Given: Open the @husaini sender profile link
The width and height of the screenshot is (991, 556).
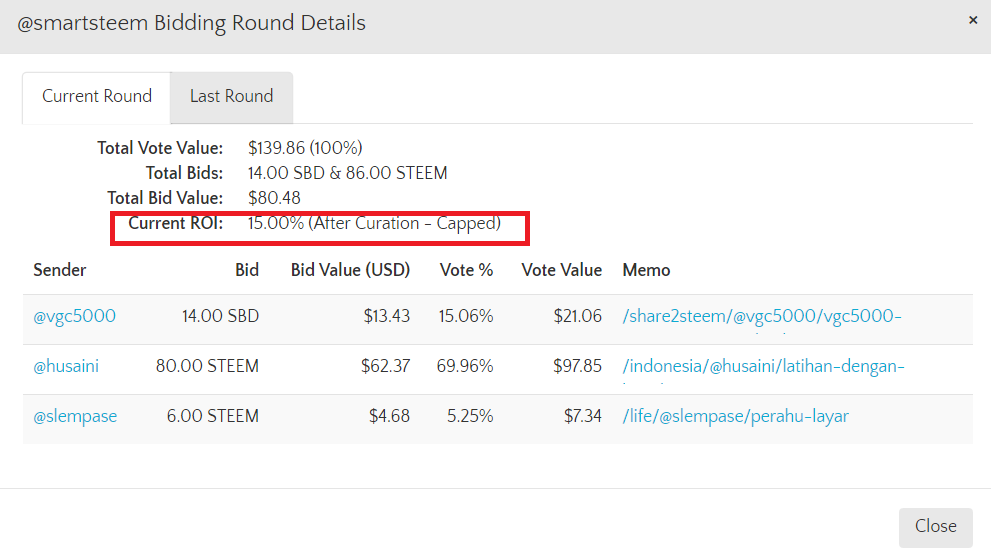Looking at the screenshot, I should (66, 366).
